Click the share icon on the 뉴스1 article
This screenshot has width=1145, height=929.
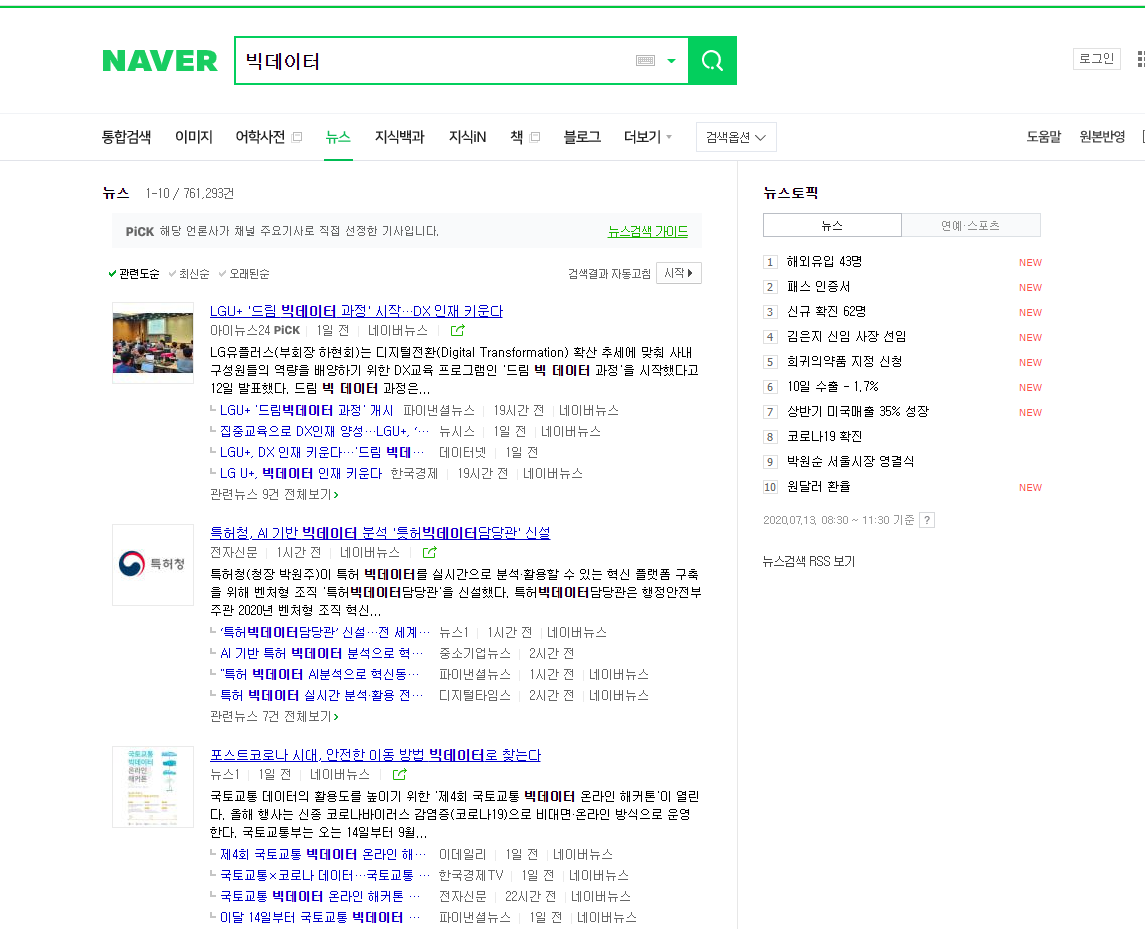400,775
